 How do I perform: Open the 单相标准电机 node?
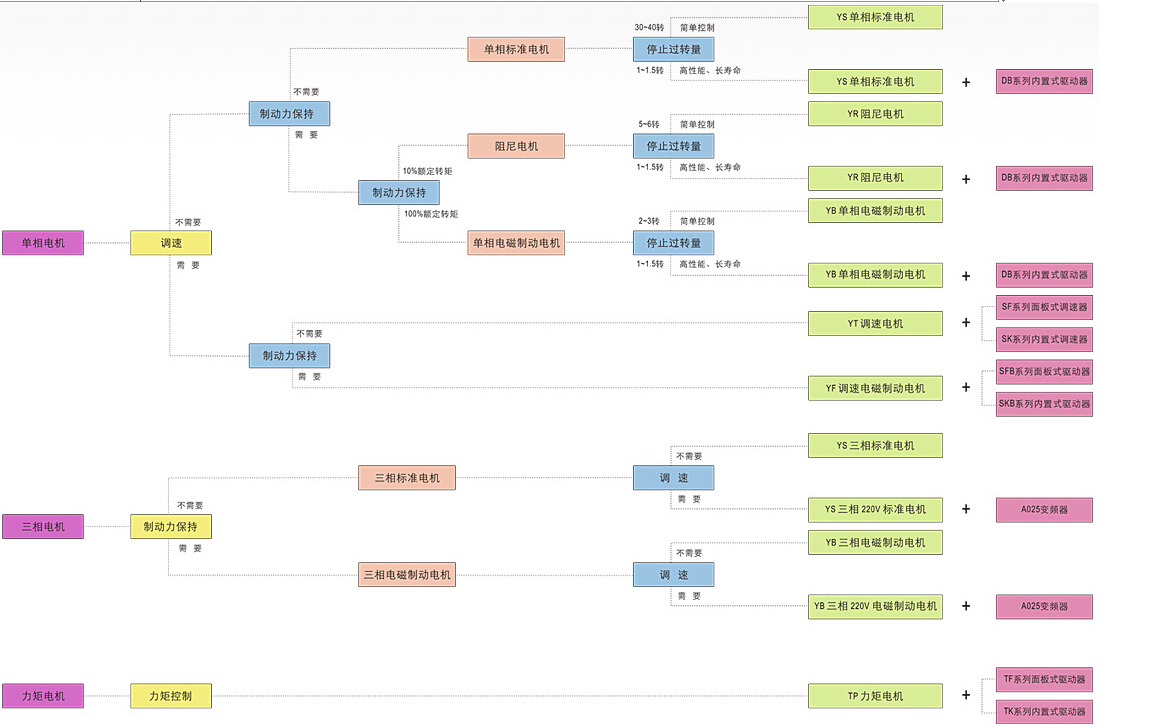point(516,49)
